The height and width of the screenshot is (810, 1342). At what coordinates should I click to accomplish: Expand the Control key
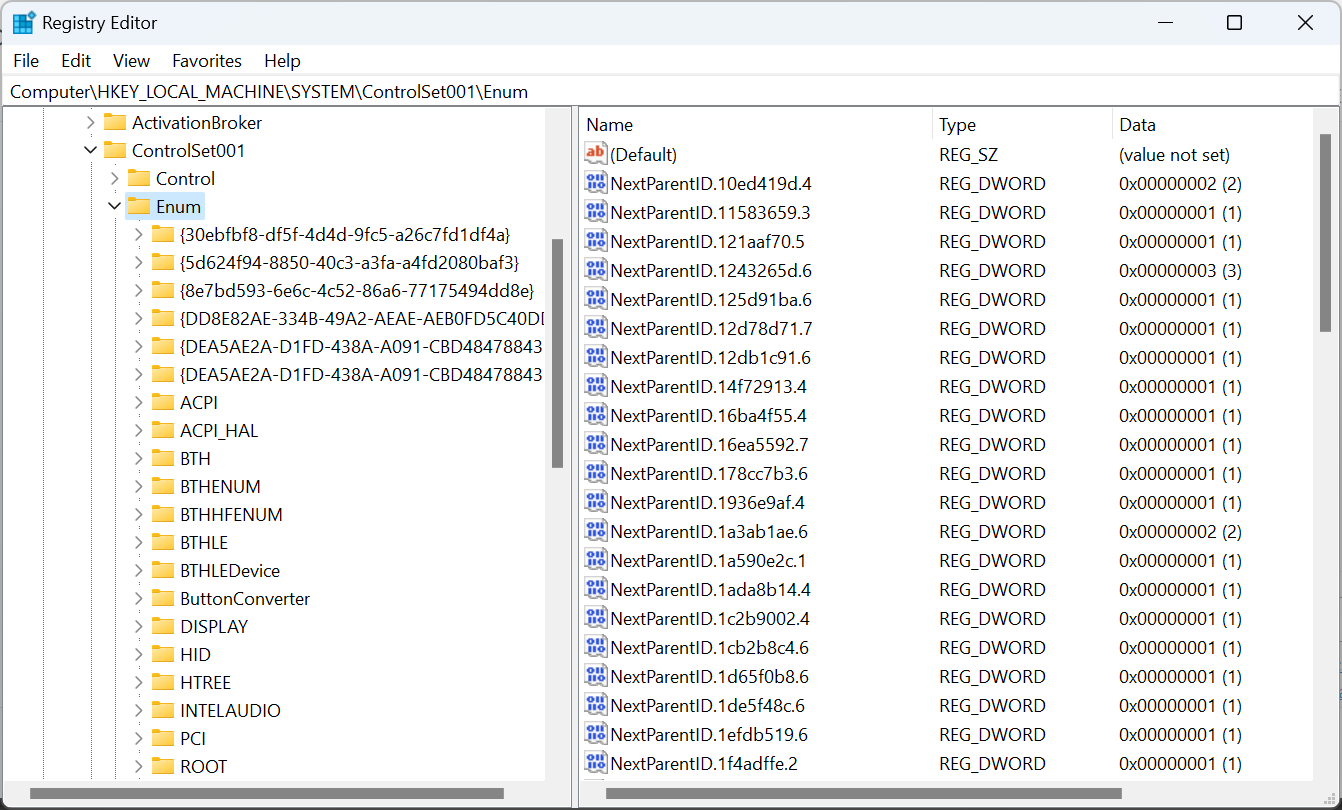click(115, 178)
